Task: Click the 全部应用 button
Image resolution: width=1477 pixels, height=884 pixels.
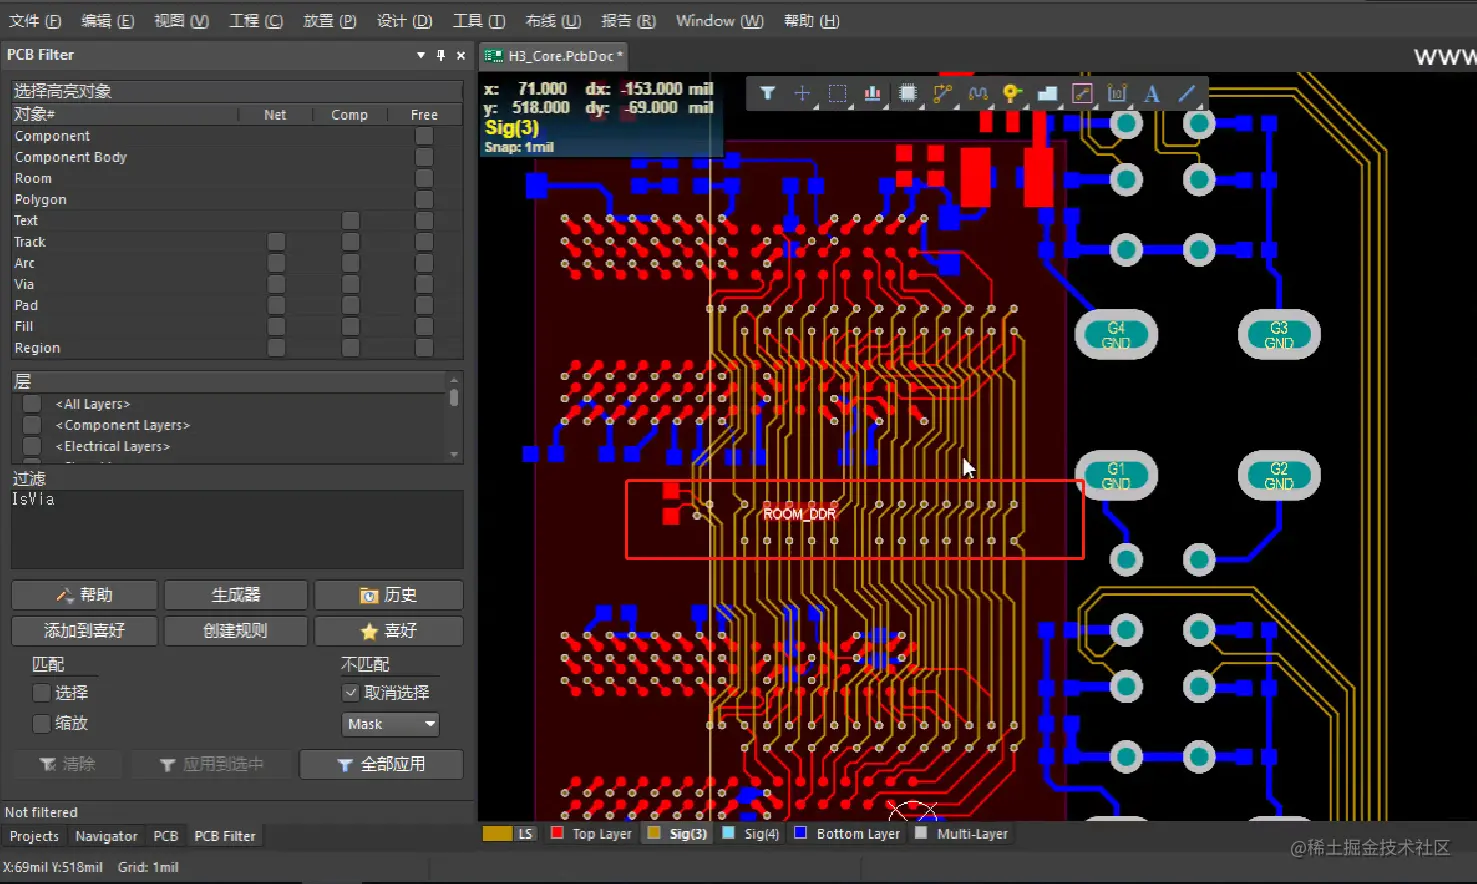Action: (380, 764)
